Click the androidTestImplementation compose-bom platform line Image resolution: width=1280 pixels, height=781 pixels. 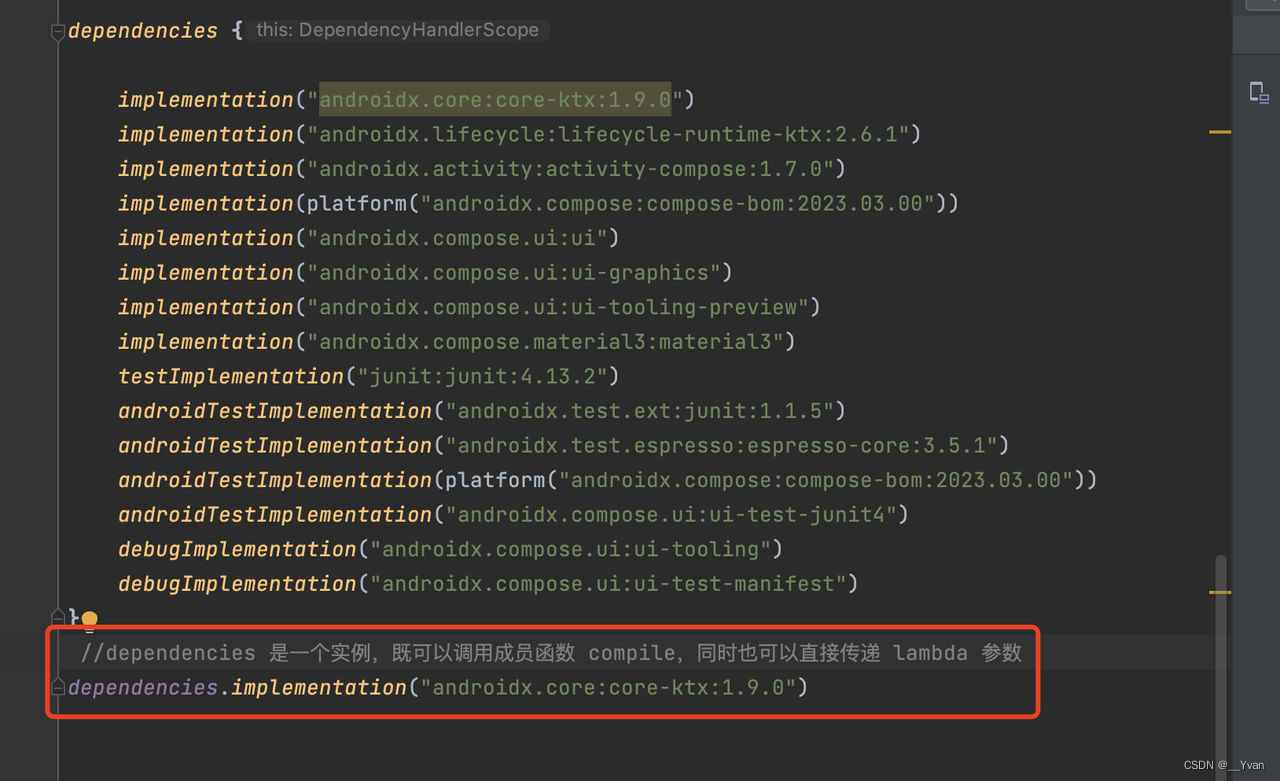608,481
